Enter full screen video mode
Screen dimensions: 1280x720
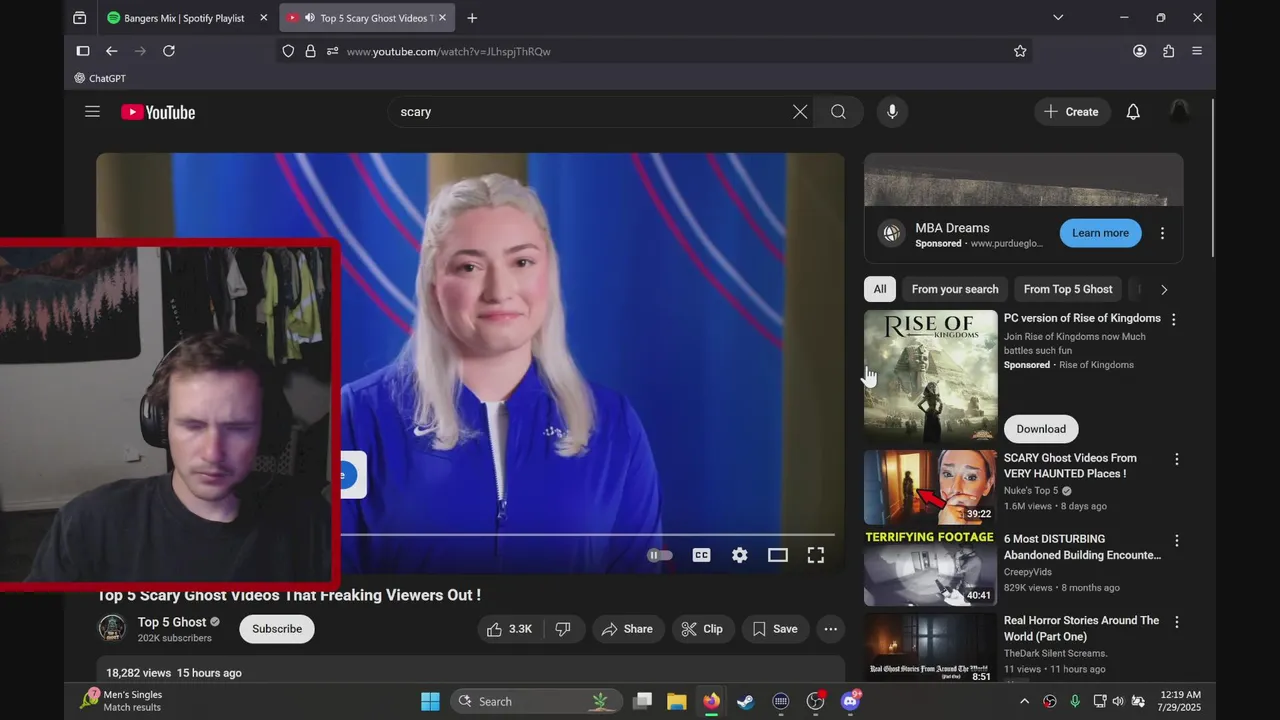coord(815,555)
